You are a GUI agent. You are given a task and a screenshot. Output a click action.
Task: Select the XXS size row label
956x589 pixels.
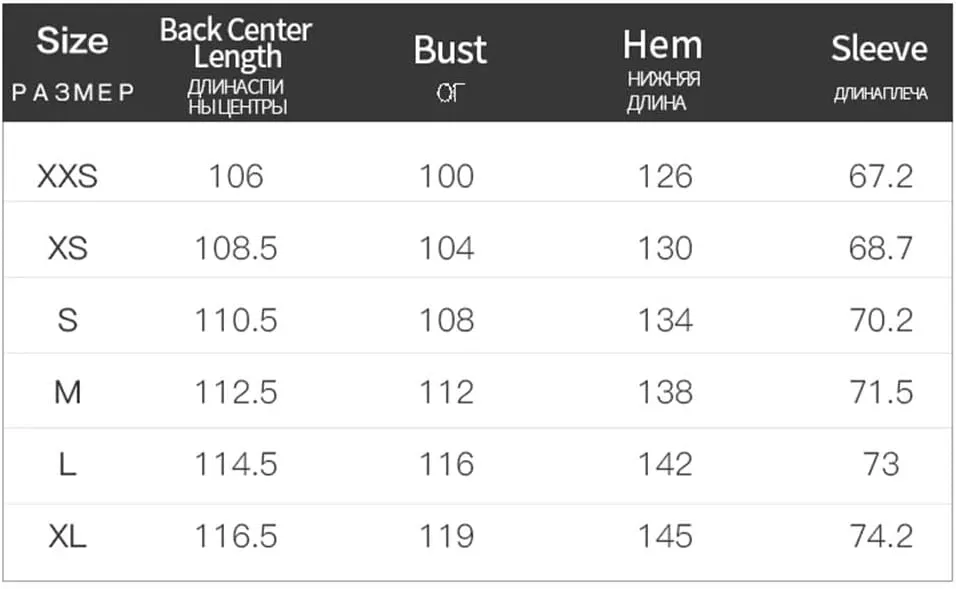(67, 176)
